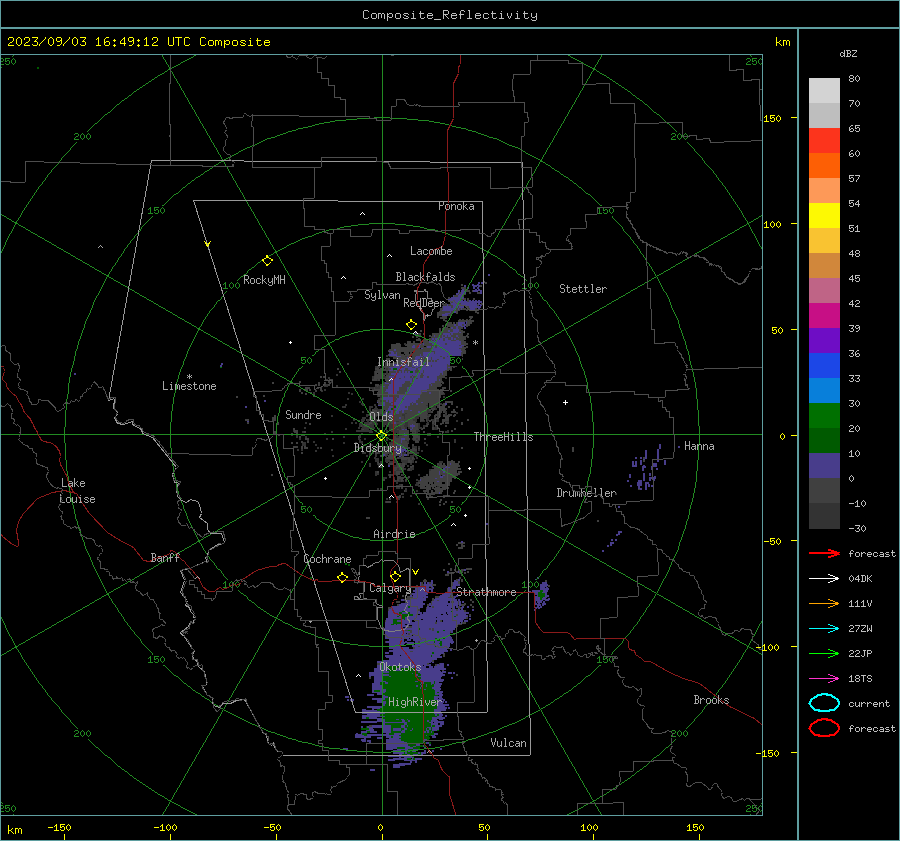Click the Stettler city label
900x841 pixels.
(x=583, y=289)
